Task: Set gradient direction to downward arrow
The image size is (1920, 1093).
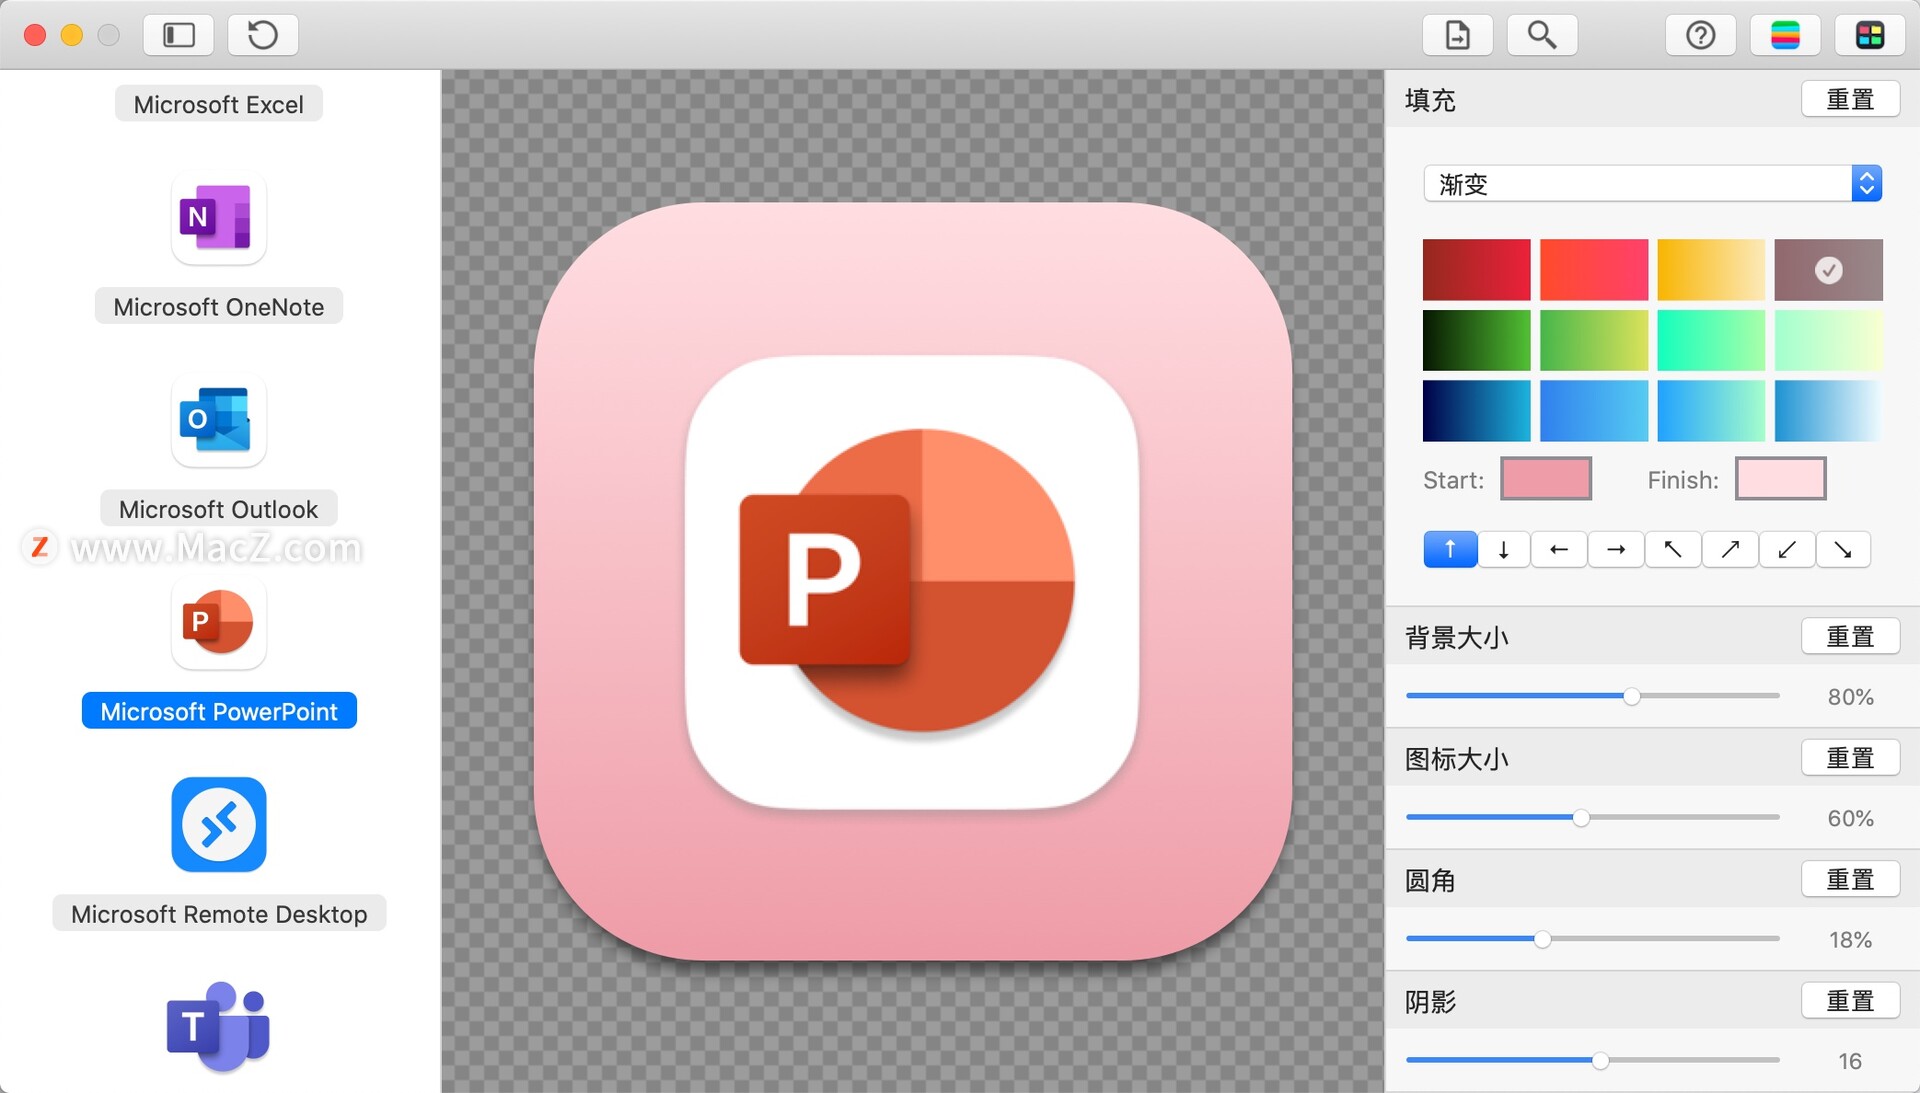Action: click(x=1503, y=549)
